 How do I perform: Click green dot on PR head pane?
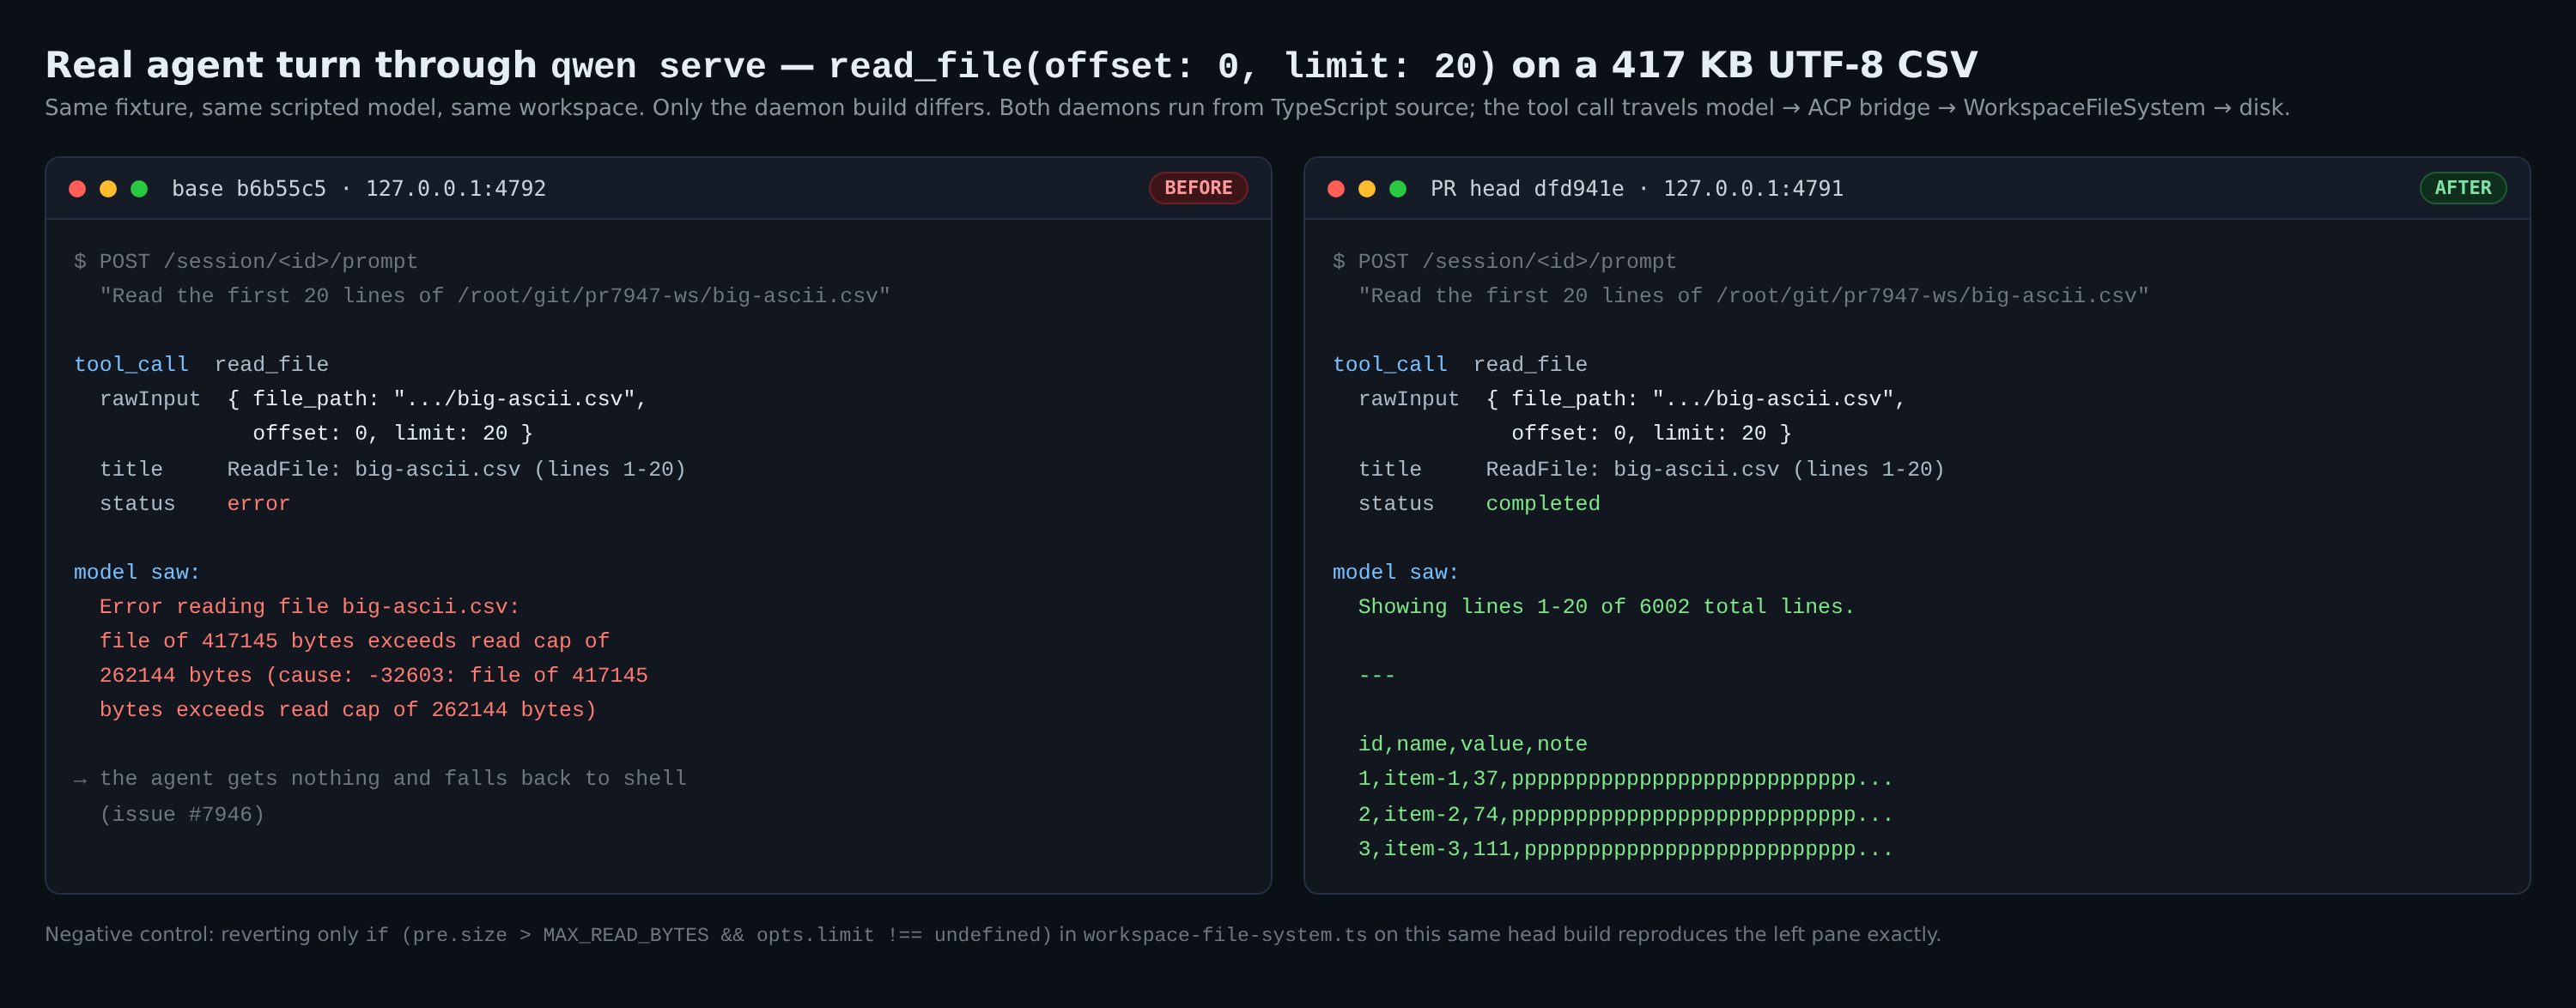click(x=1397, y=188)
